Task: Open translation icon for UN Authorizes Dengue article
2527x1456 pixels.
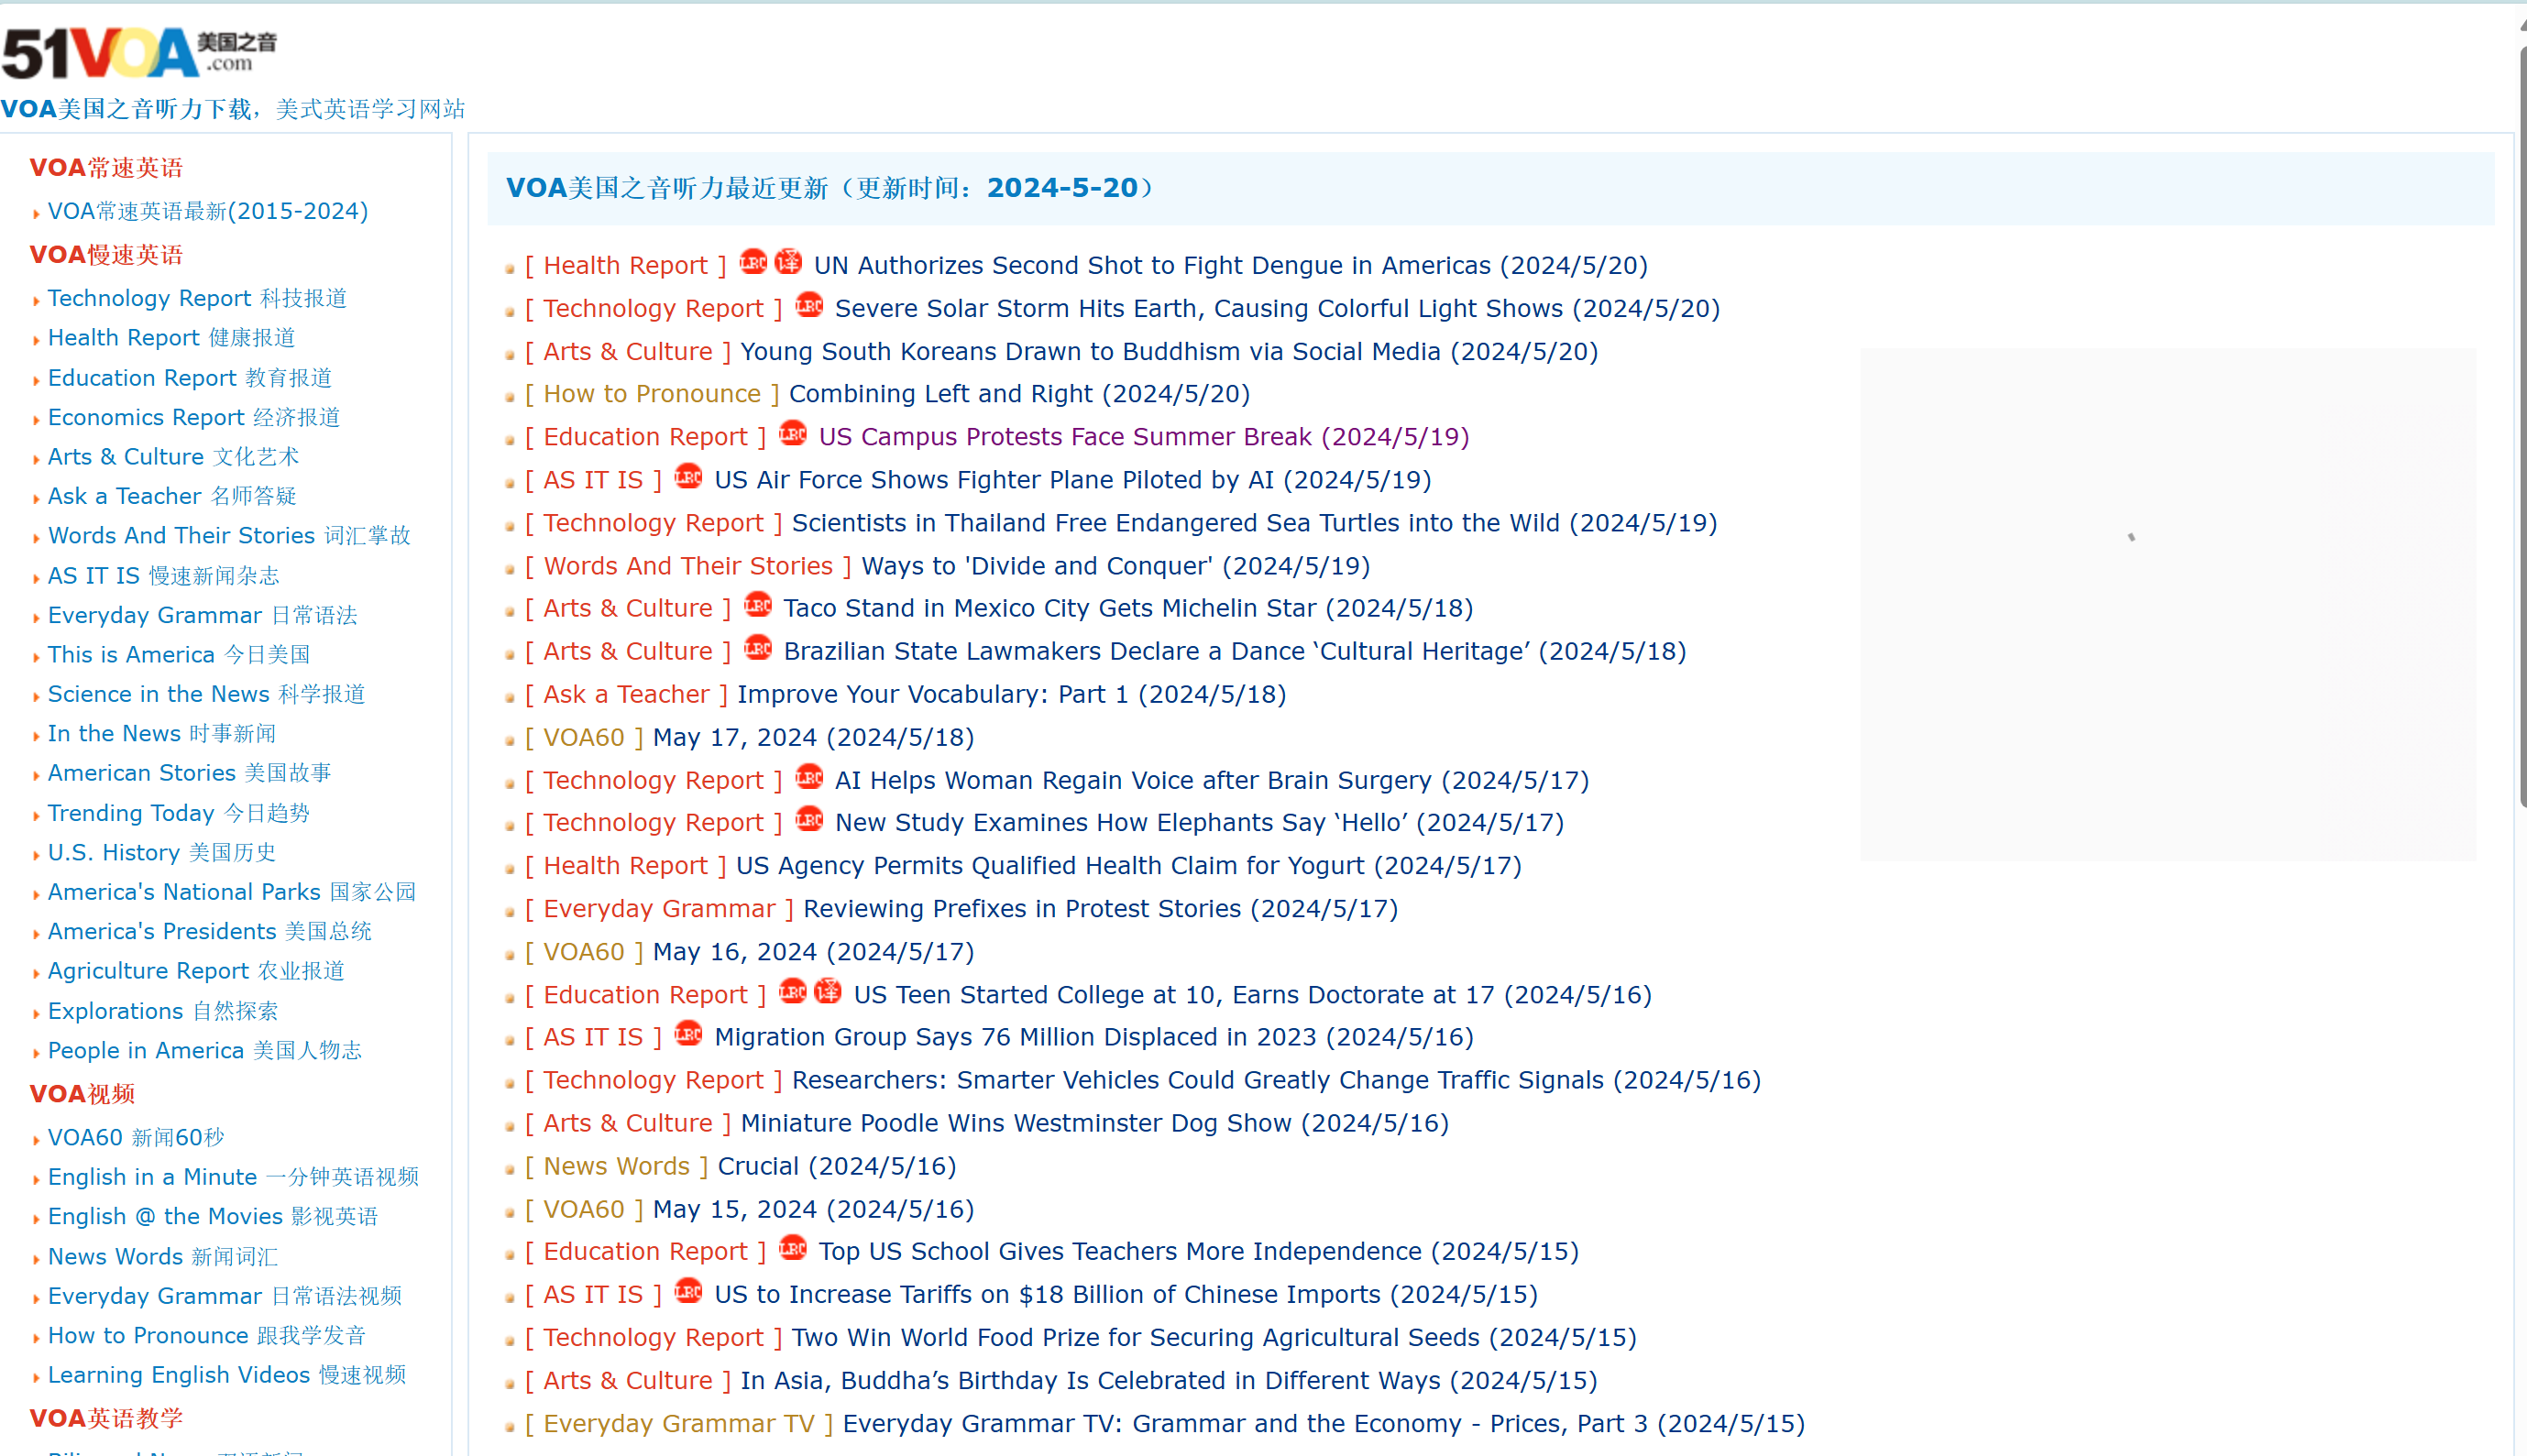Action: [x=788, y=262]
